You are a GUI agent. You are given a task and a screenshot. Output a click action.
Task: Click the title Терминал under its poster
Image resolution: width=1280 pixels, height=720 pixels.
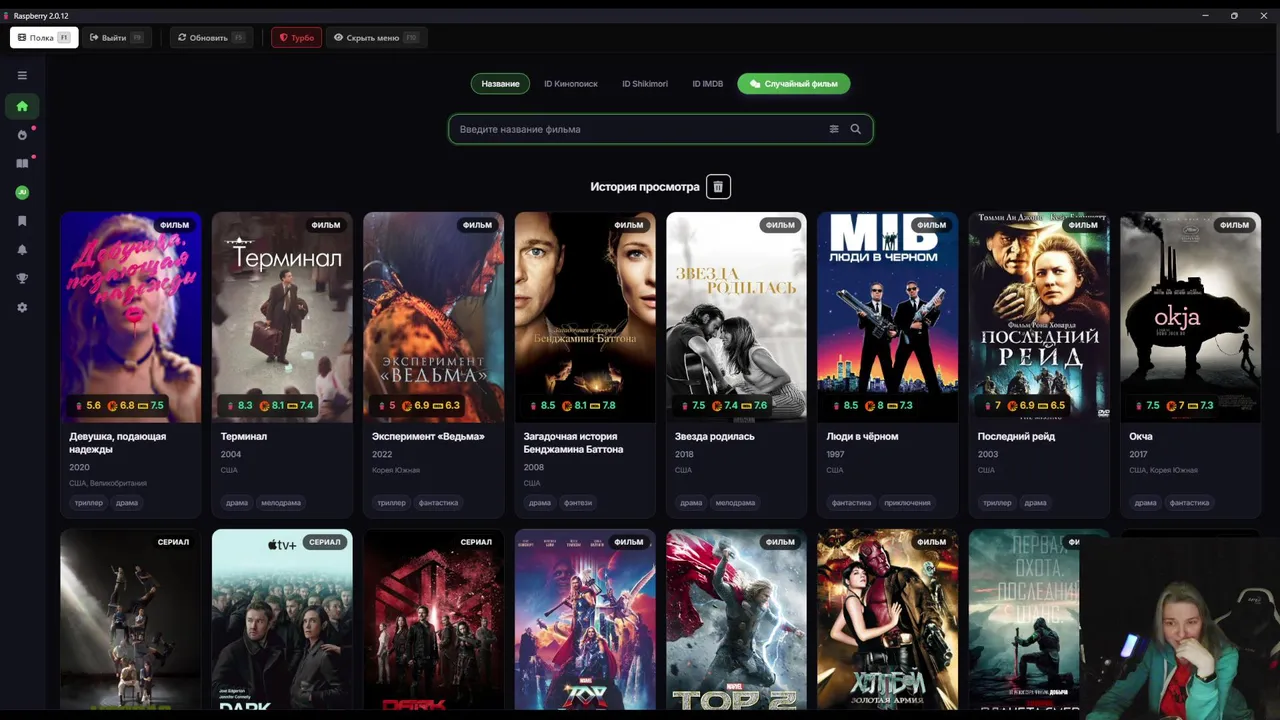[244, 437]
